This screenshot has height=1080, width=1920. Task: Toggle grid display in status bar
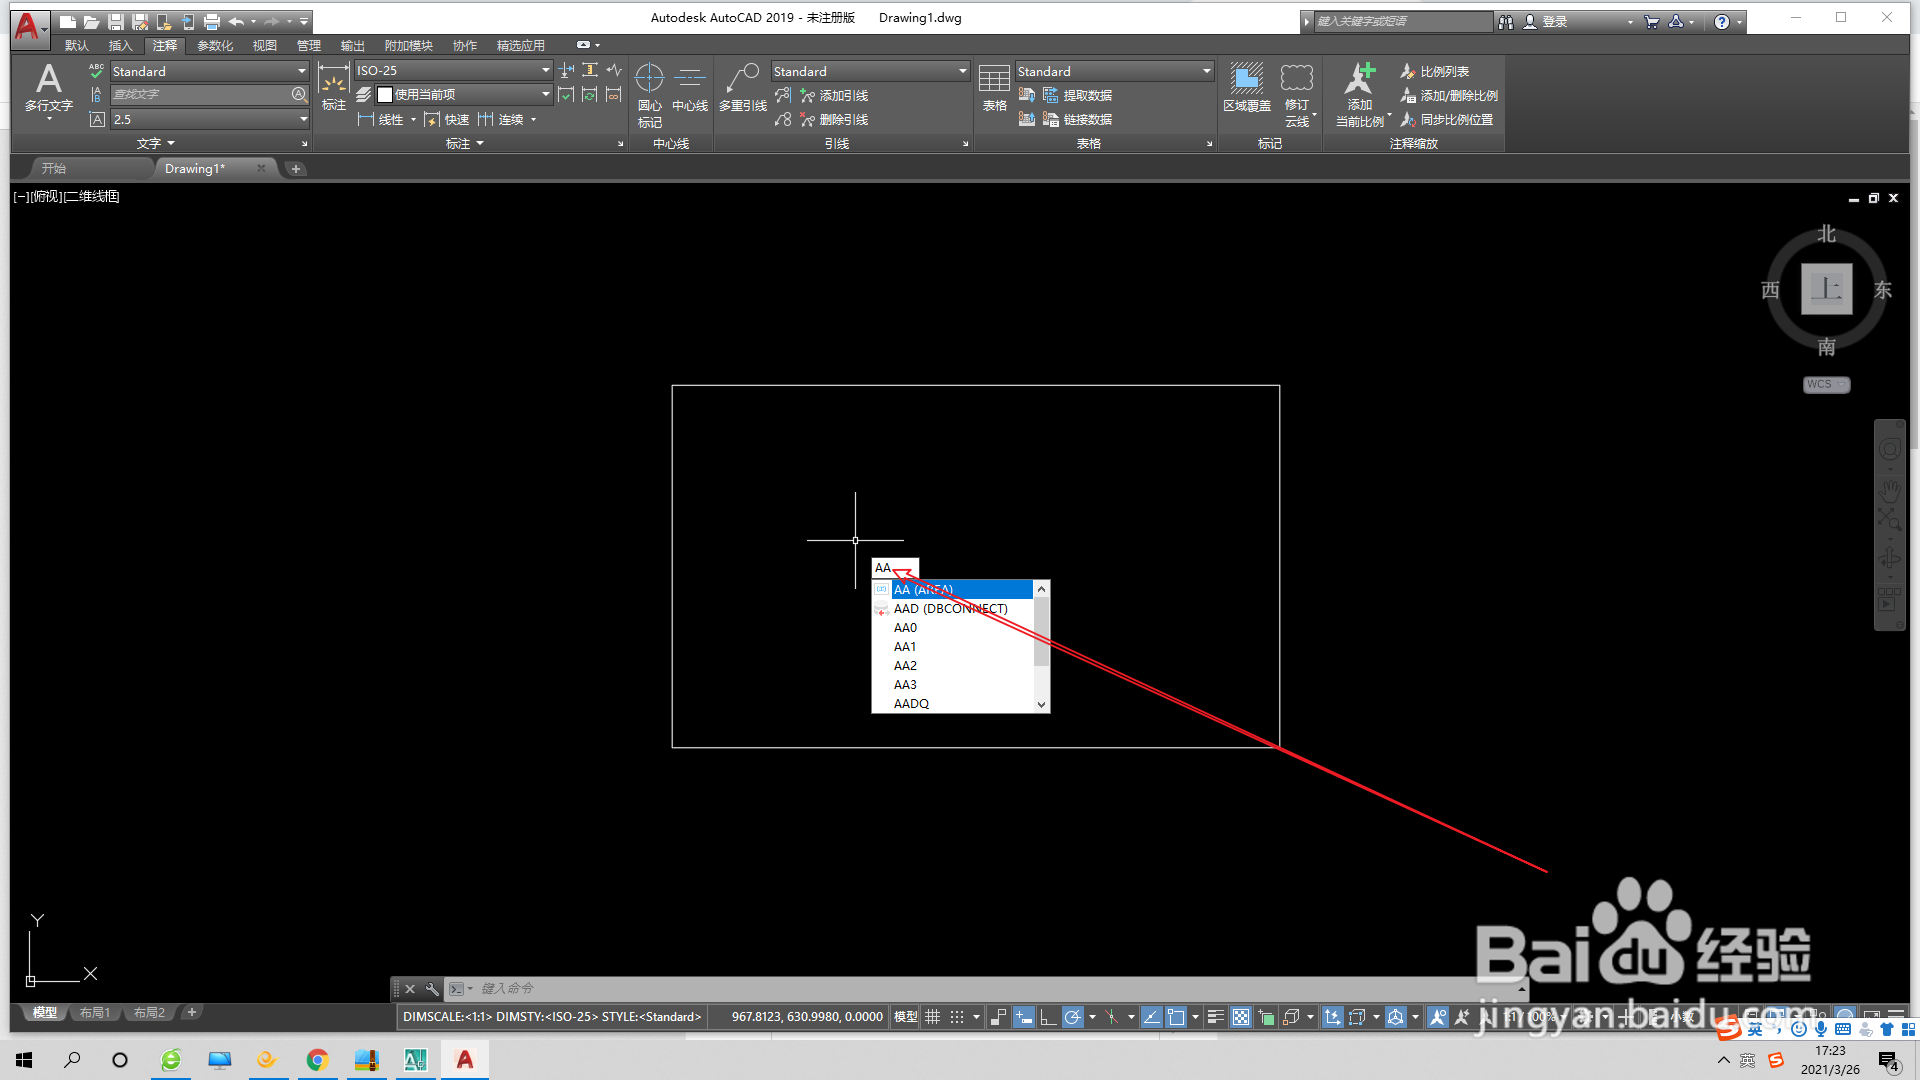tap(932, 1017)
